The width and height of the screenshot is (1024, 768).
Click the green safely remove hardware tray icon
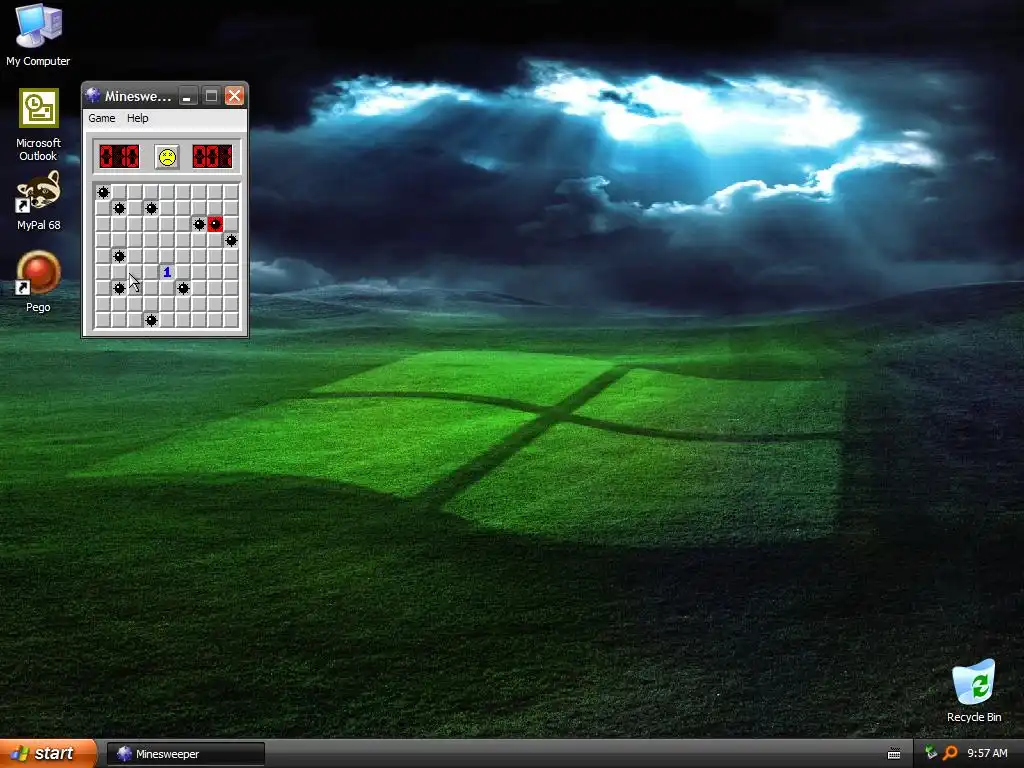point(931,753)
